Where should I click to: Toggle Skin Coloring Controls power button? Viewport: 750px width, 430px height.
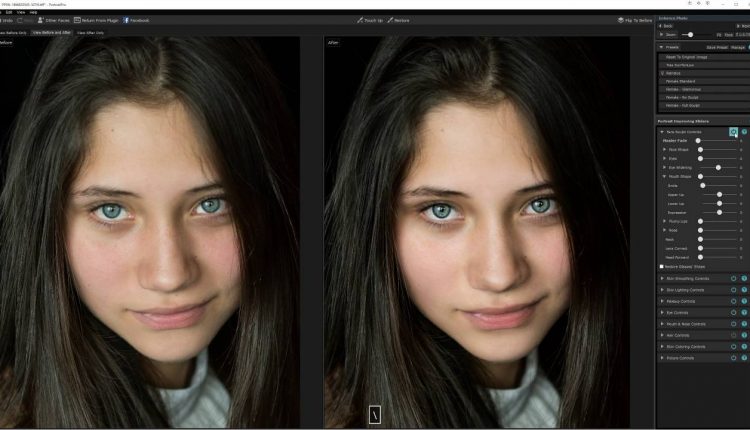[733, 346]
